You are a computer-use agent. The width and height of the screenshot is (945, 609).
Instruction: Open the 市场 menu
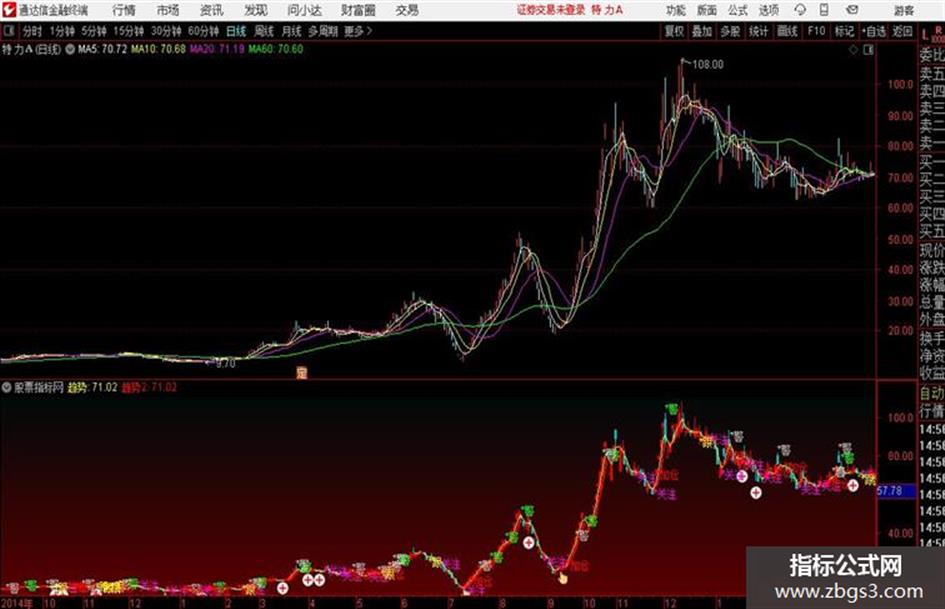click(x=168, y=10)
